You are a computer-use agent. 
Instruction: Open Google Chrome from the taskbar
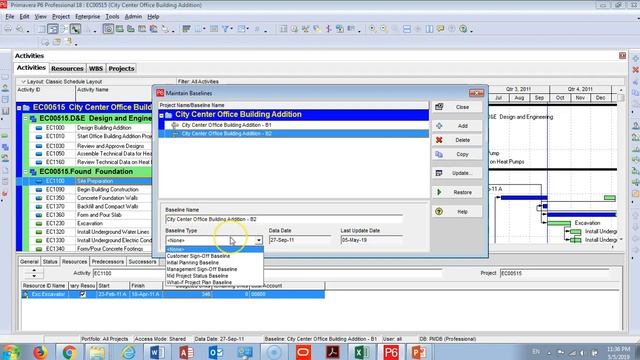(x=69, y=352)
